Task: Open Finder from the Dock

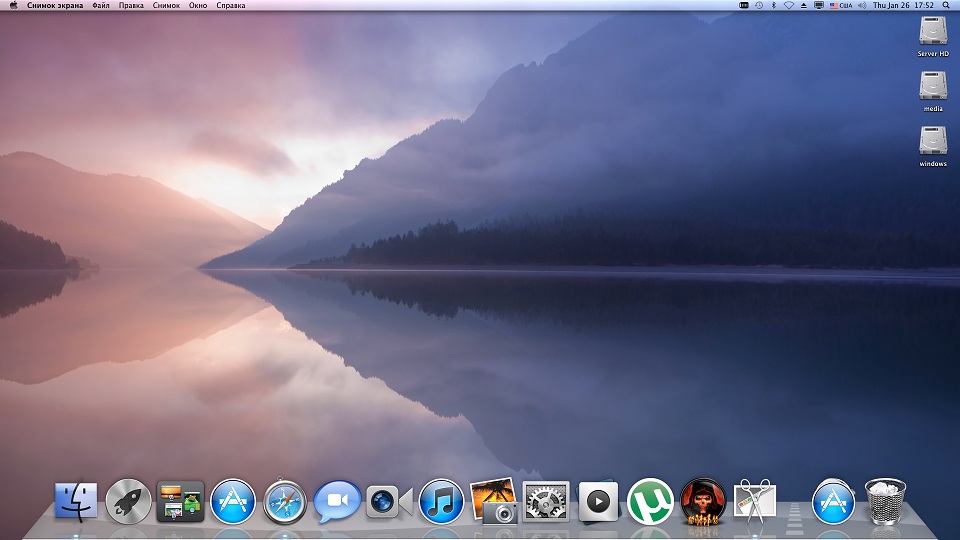Action: 76,501
